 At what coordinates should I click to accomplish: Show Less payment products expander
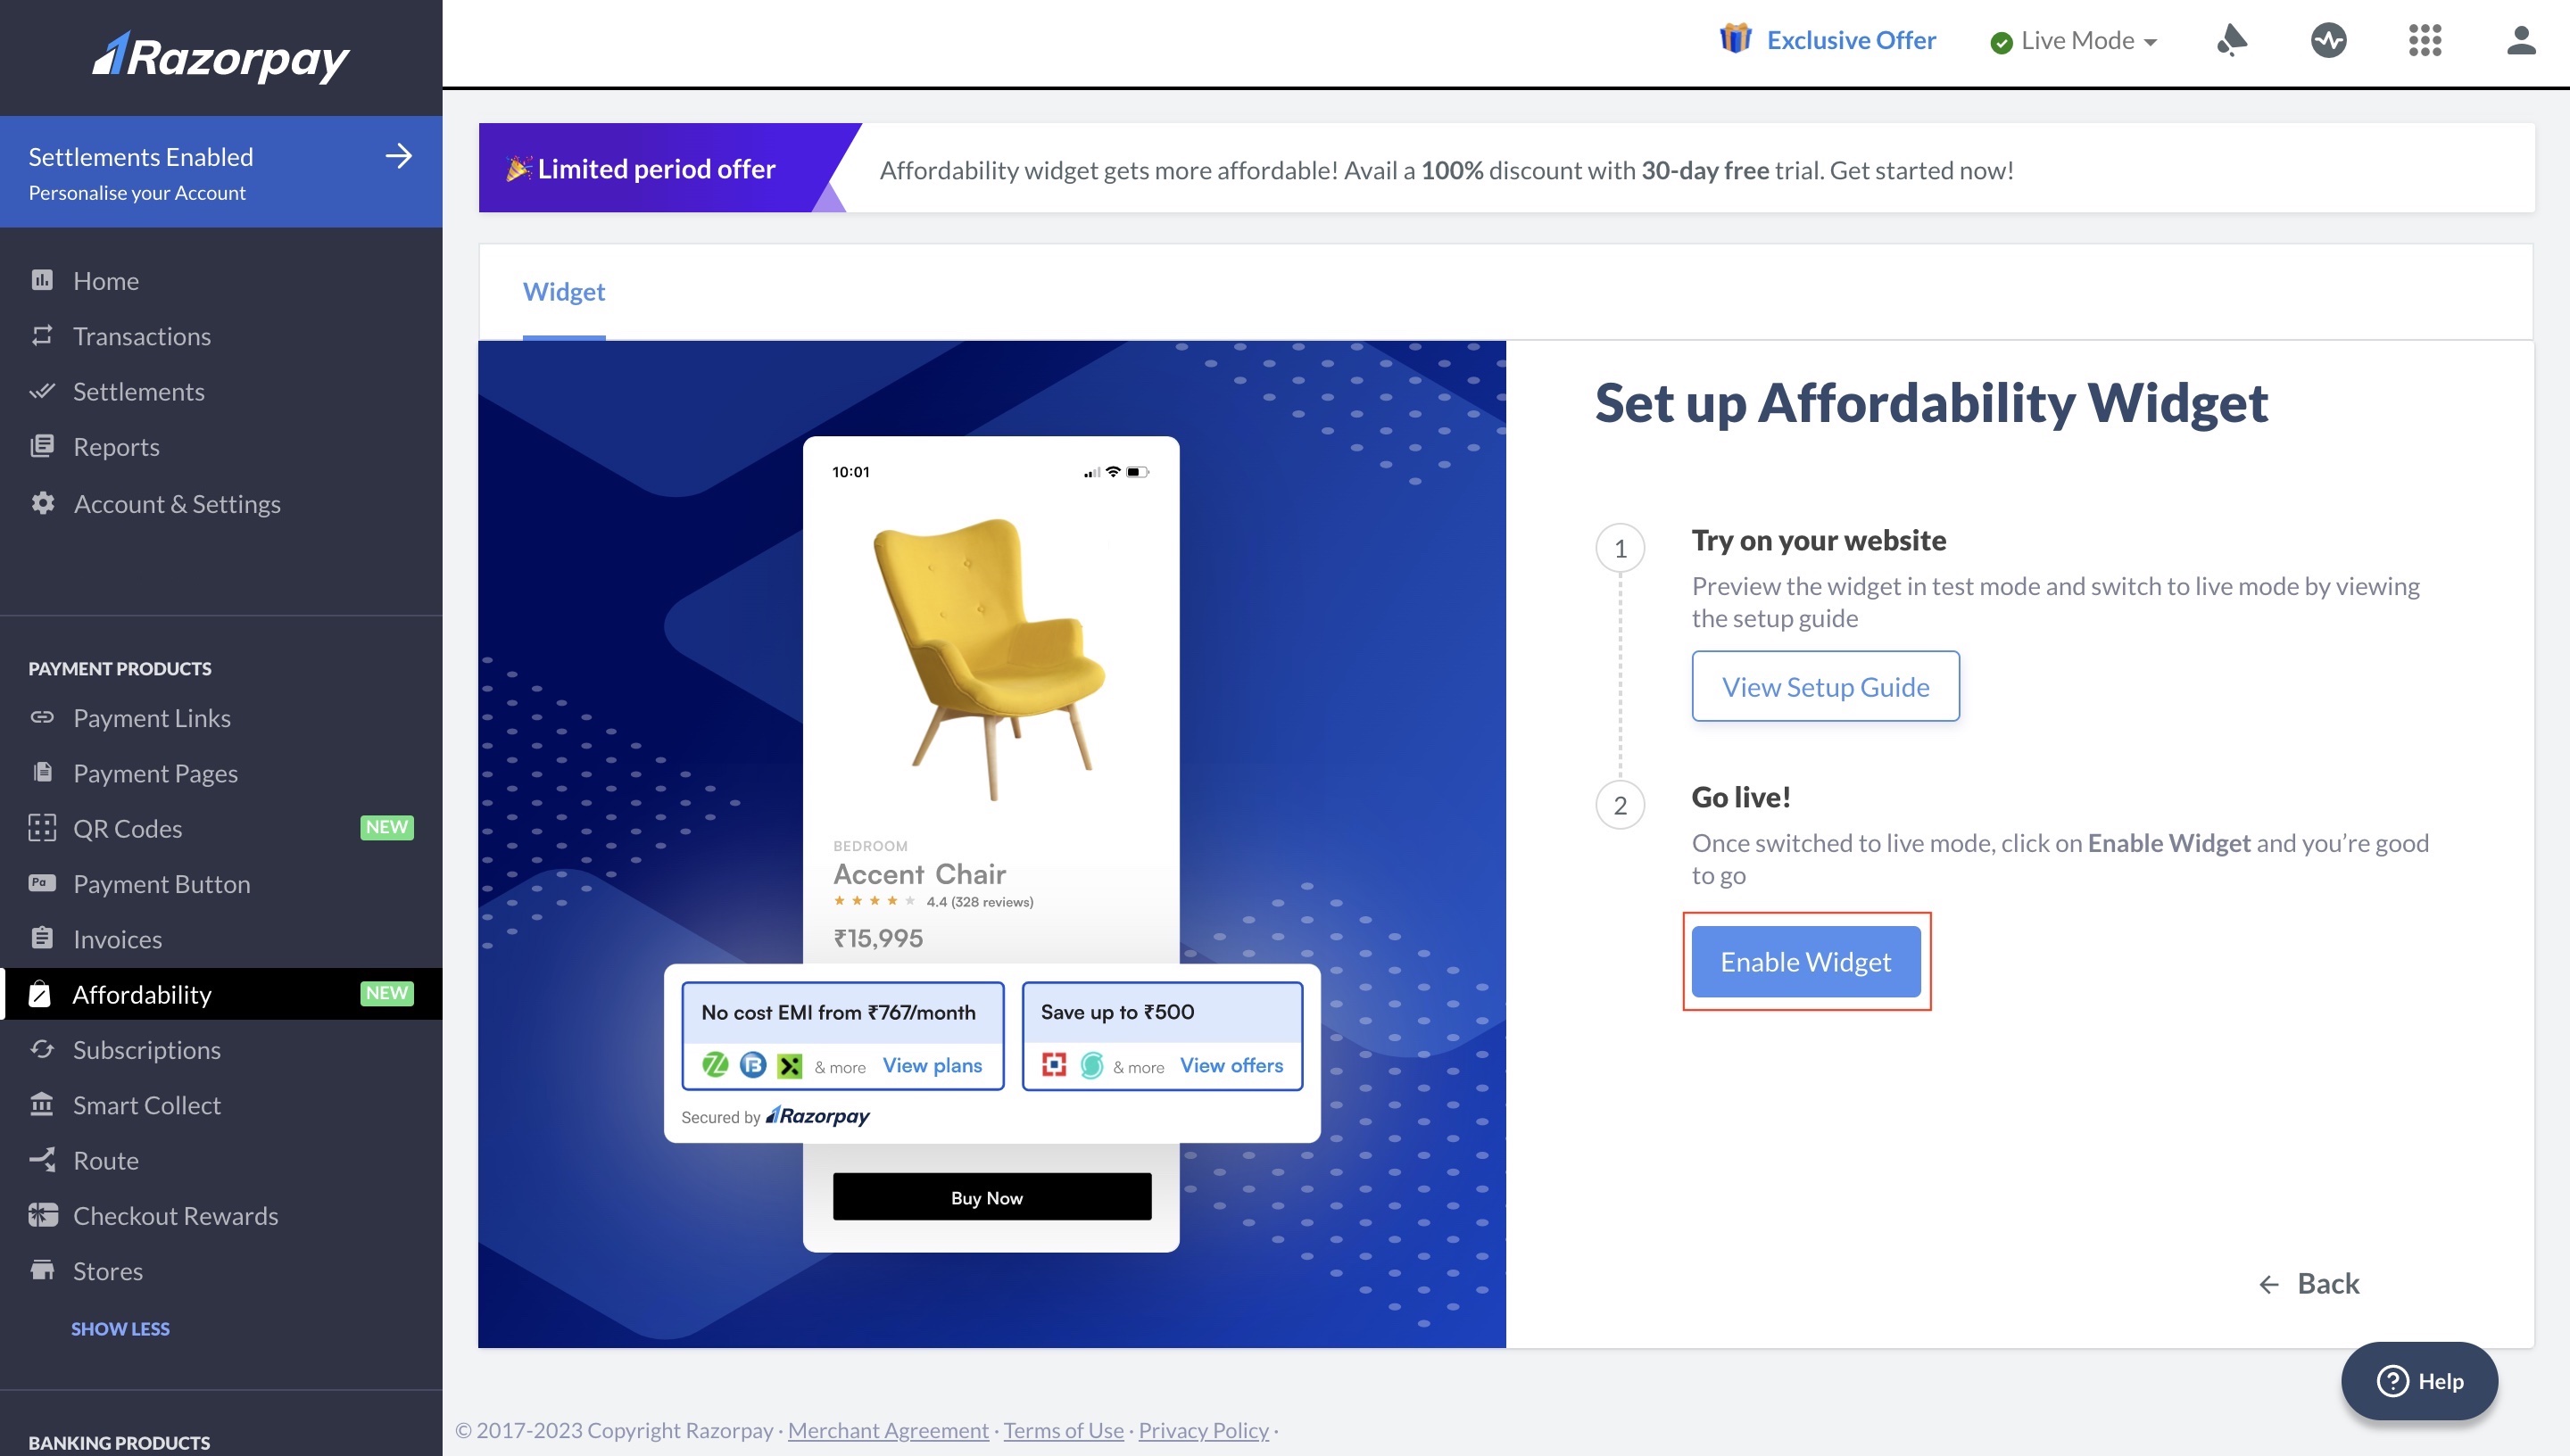tap(120, 1326)
